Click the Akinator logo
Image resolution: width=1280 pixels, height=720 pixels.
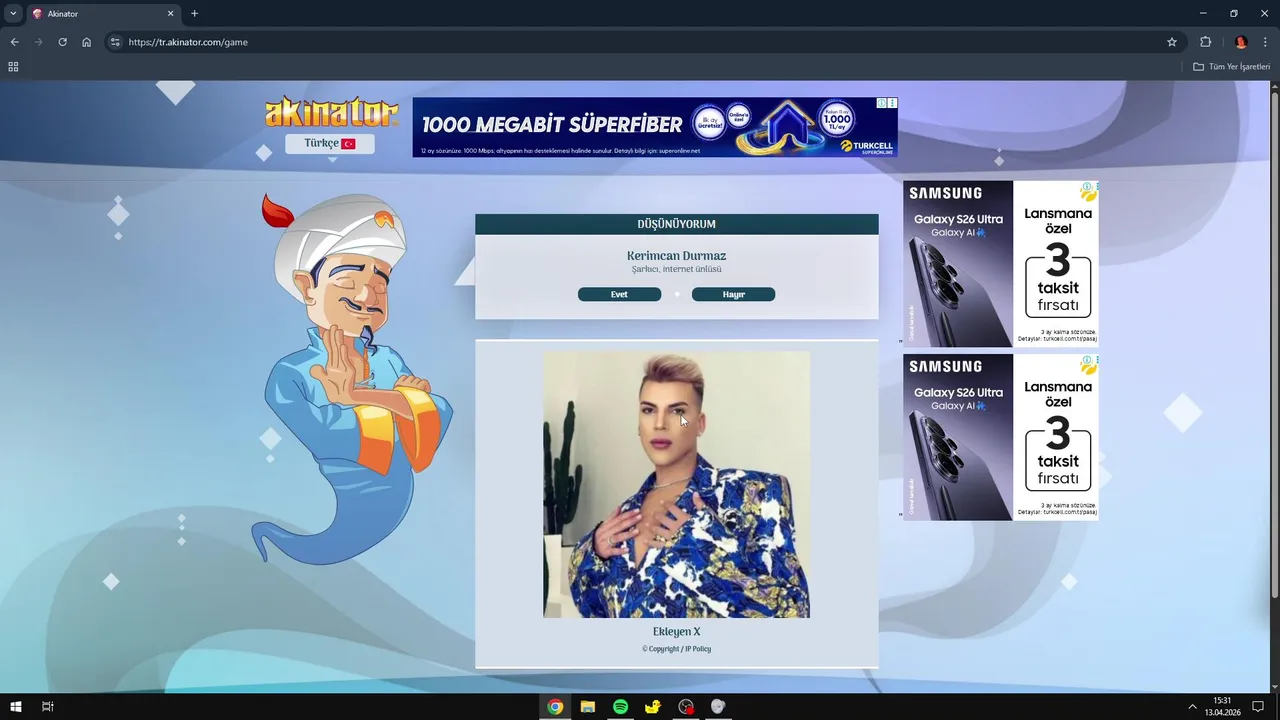[331, 112]
